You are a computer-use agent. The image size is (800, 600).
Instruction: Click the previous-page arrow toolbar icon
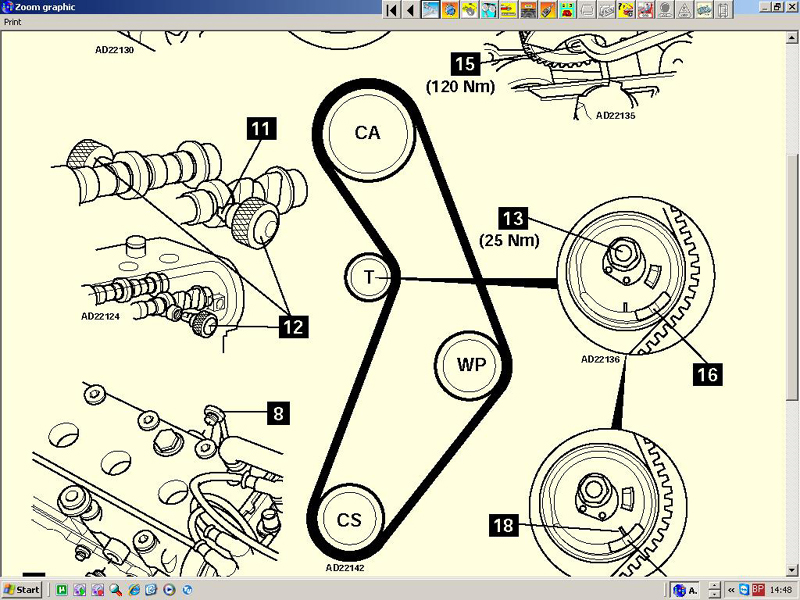(x=410, y=9)
